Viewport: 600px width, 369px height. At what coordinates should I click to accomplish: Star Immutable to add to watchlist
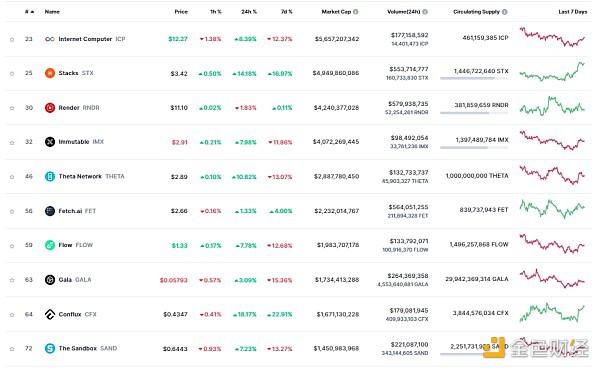[12, 142]
